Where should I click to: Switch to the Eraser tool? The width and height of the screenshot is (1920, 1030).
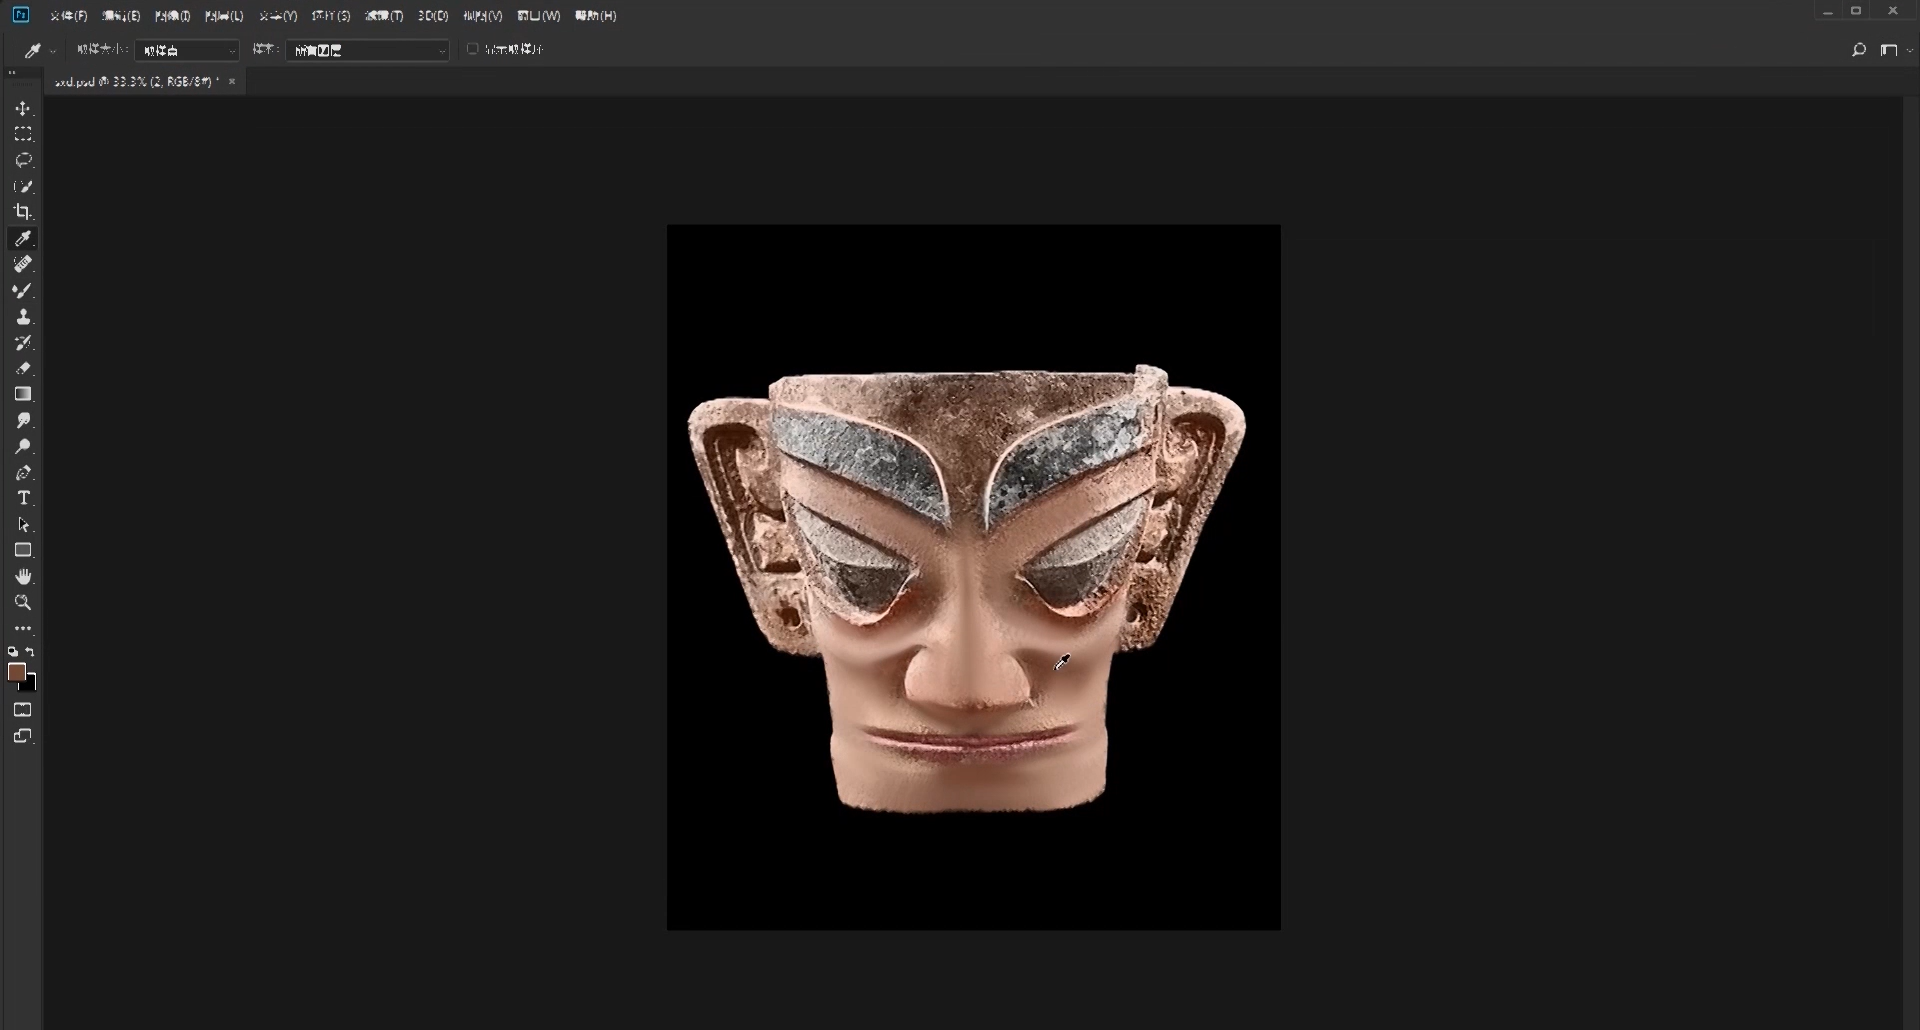pos(23,368)
